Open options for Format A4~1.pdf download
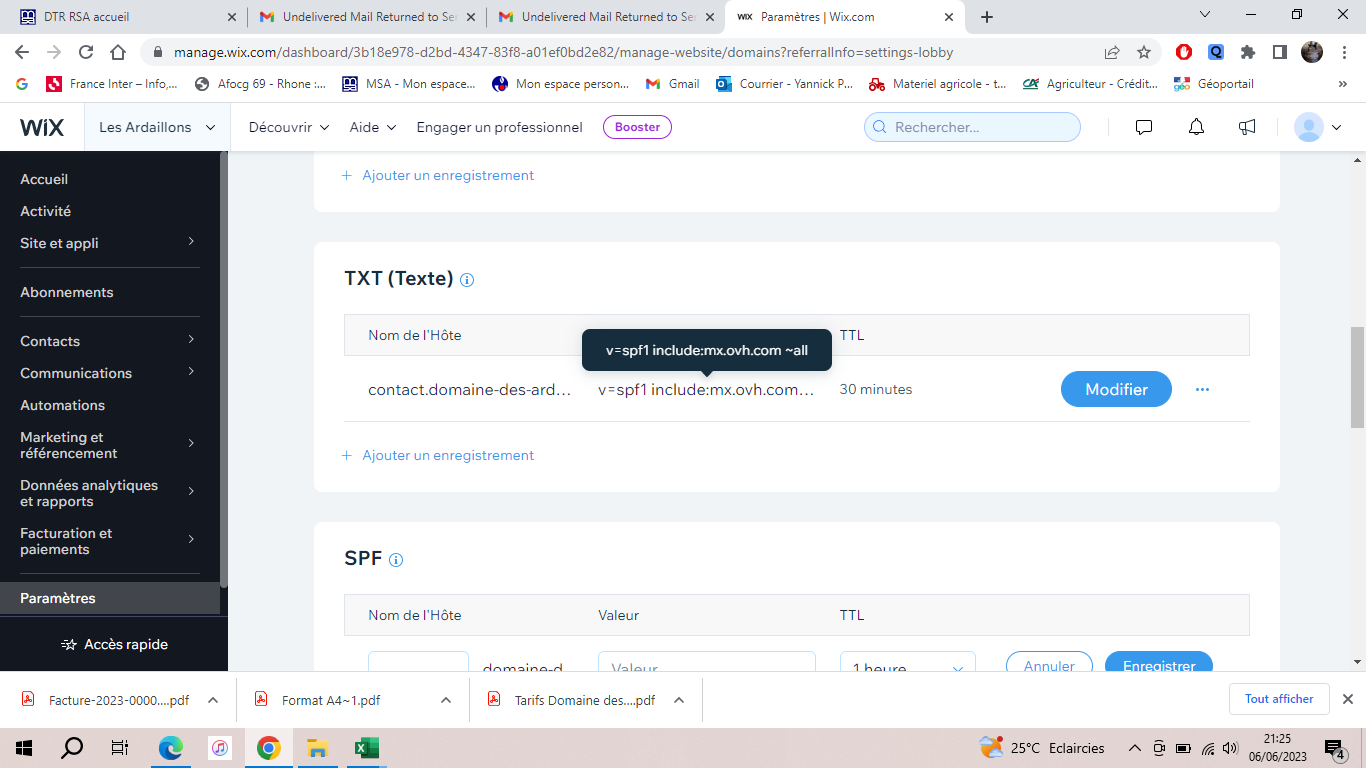 (x=446, y=700)
